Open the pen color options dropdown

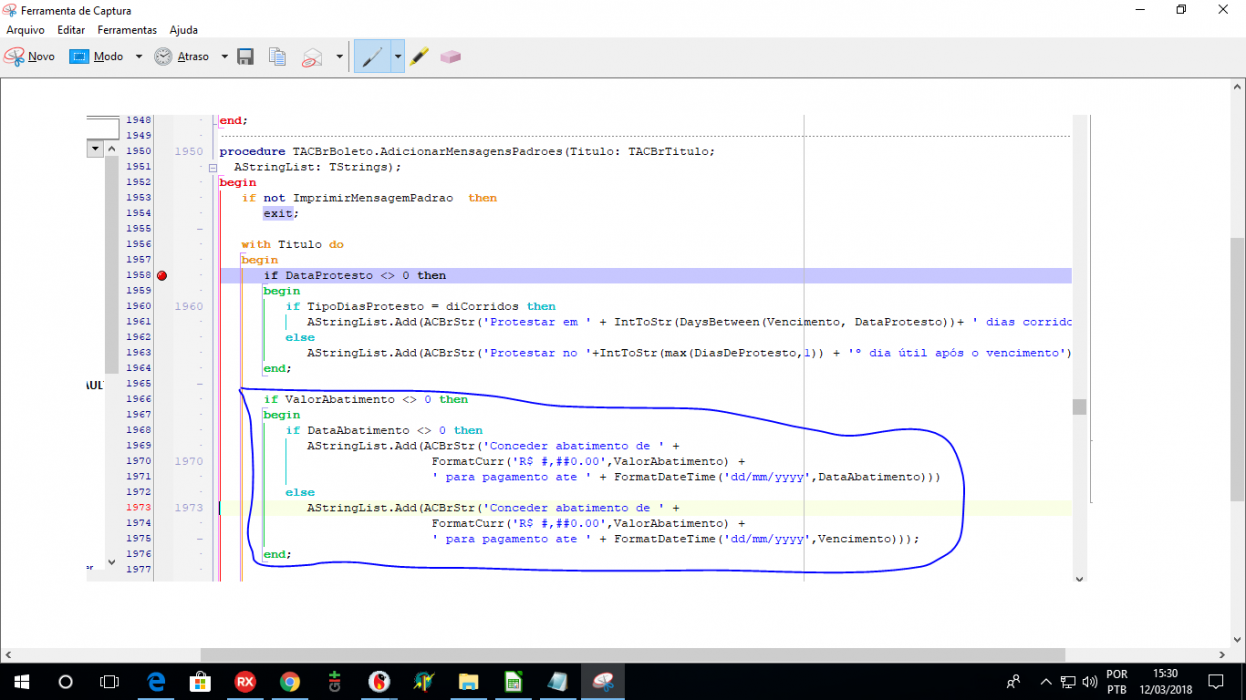point(398,57)
